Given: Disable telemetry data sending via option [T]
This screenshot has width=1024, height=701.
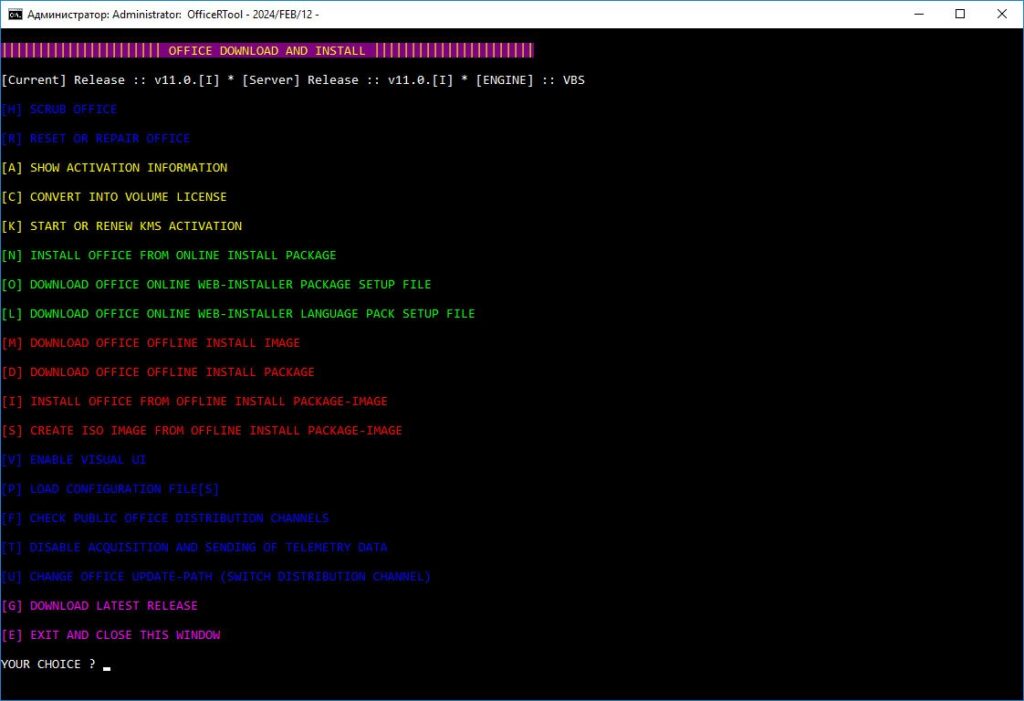Looking at the screenshot, I should (196, 547).
